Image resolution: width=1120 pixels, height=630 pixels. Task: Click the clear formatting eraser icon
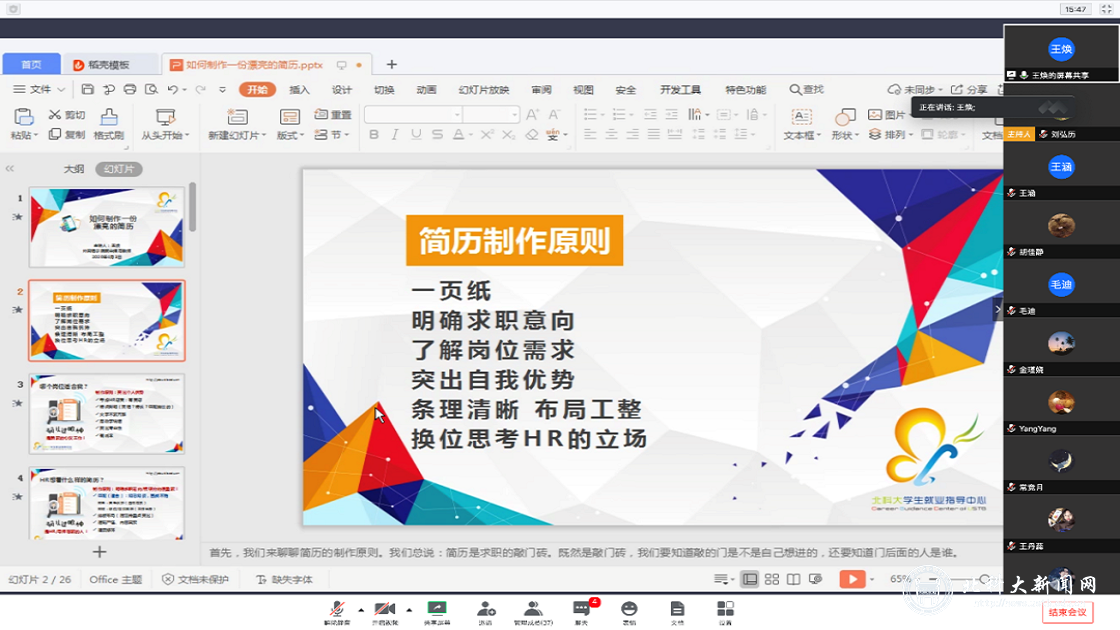click(x=531, y=134)
